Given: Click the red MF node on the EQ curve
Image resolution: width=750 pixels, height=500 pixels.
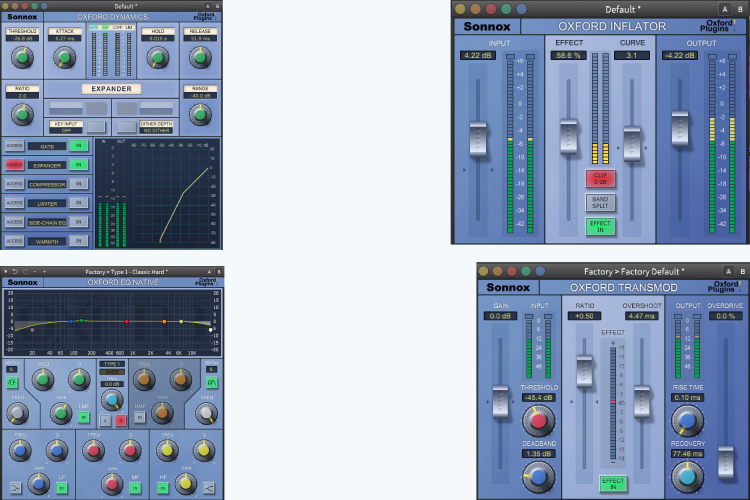Looking at the screenshot, I should 126,322.
